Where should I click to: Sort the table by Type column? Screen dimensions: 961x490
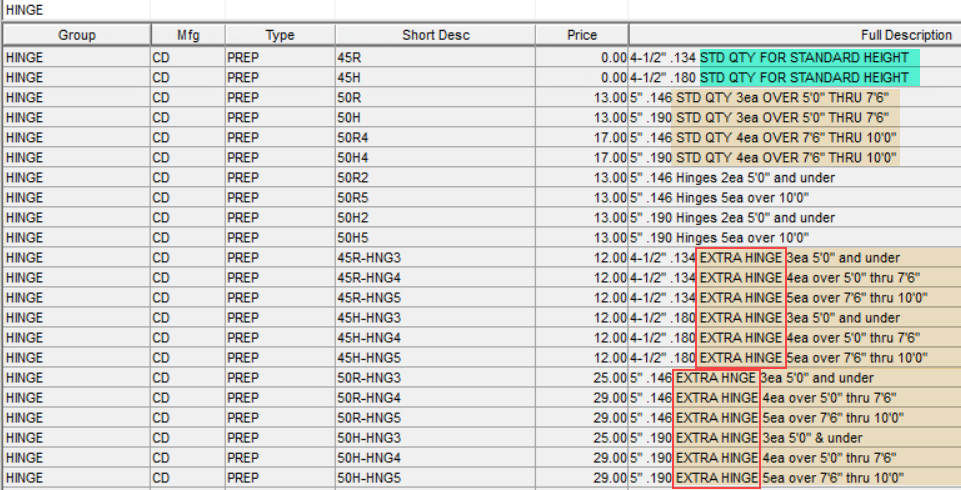(280, 35)
